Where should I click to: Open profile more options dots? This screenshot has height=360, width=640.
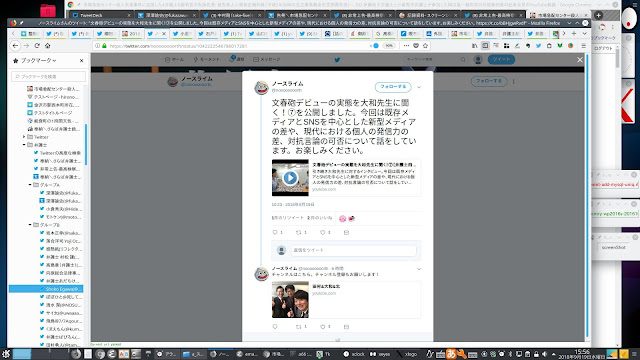pos(513,81)
